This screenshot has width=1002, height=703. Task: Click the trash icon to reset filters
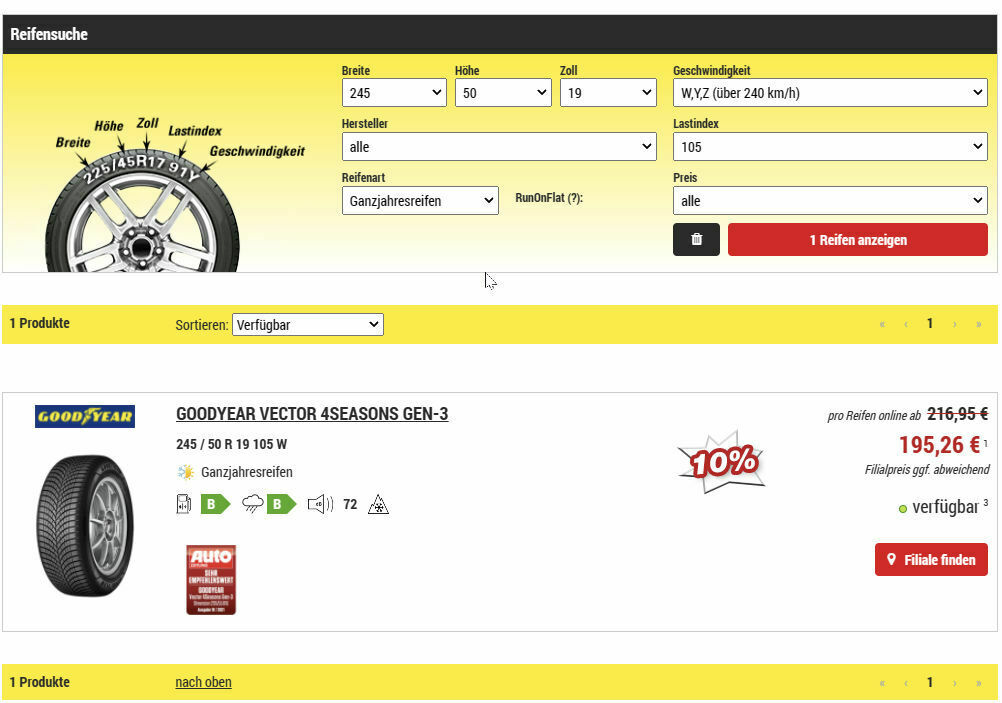[696, 240]
